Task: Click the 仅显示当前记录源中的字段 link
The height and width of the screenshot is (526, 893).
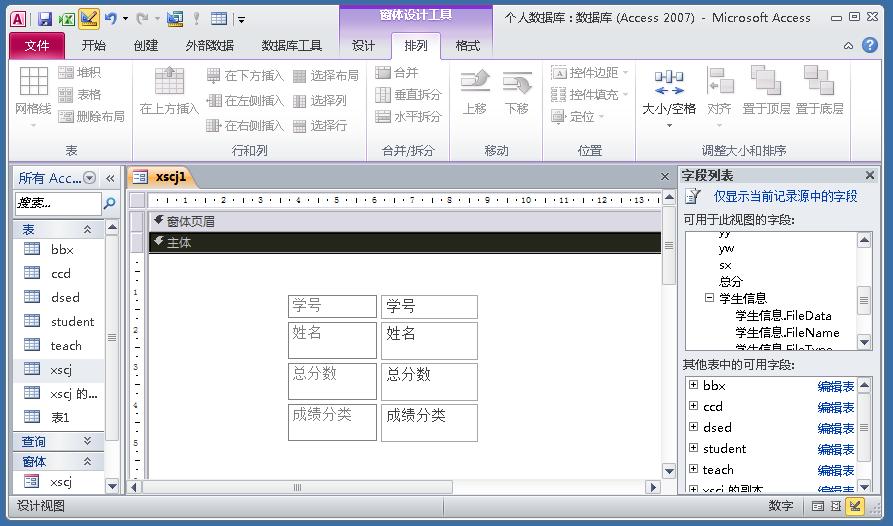Action: (x=785, y=197)
